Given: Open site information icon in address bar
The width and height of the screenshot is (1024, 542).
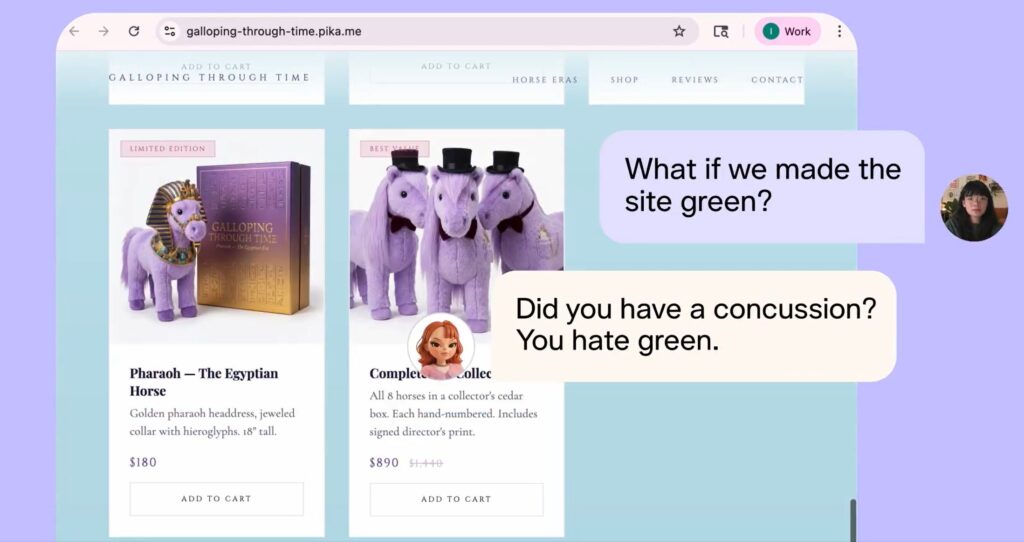Looking at the screenshot, I should point(170,31).
